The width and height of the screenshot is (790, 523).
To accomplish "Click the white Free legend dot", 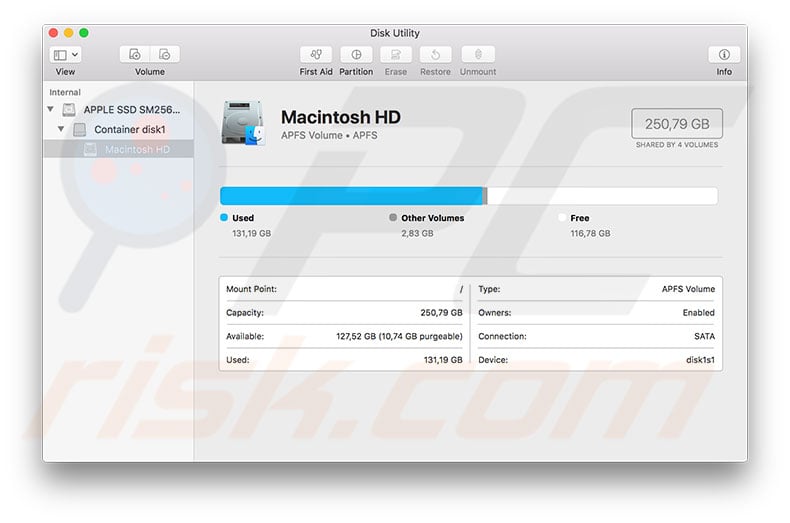I will tap(562, 217).
